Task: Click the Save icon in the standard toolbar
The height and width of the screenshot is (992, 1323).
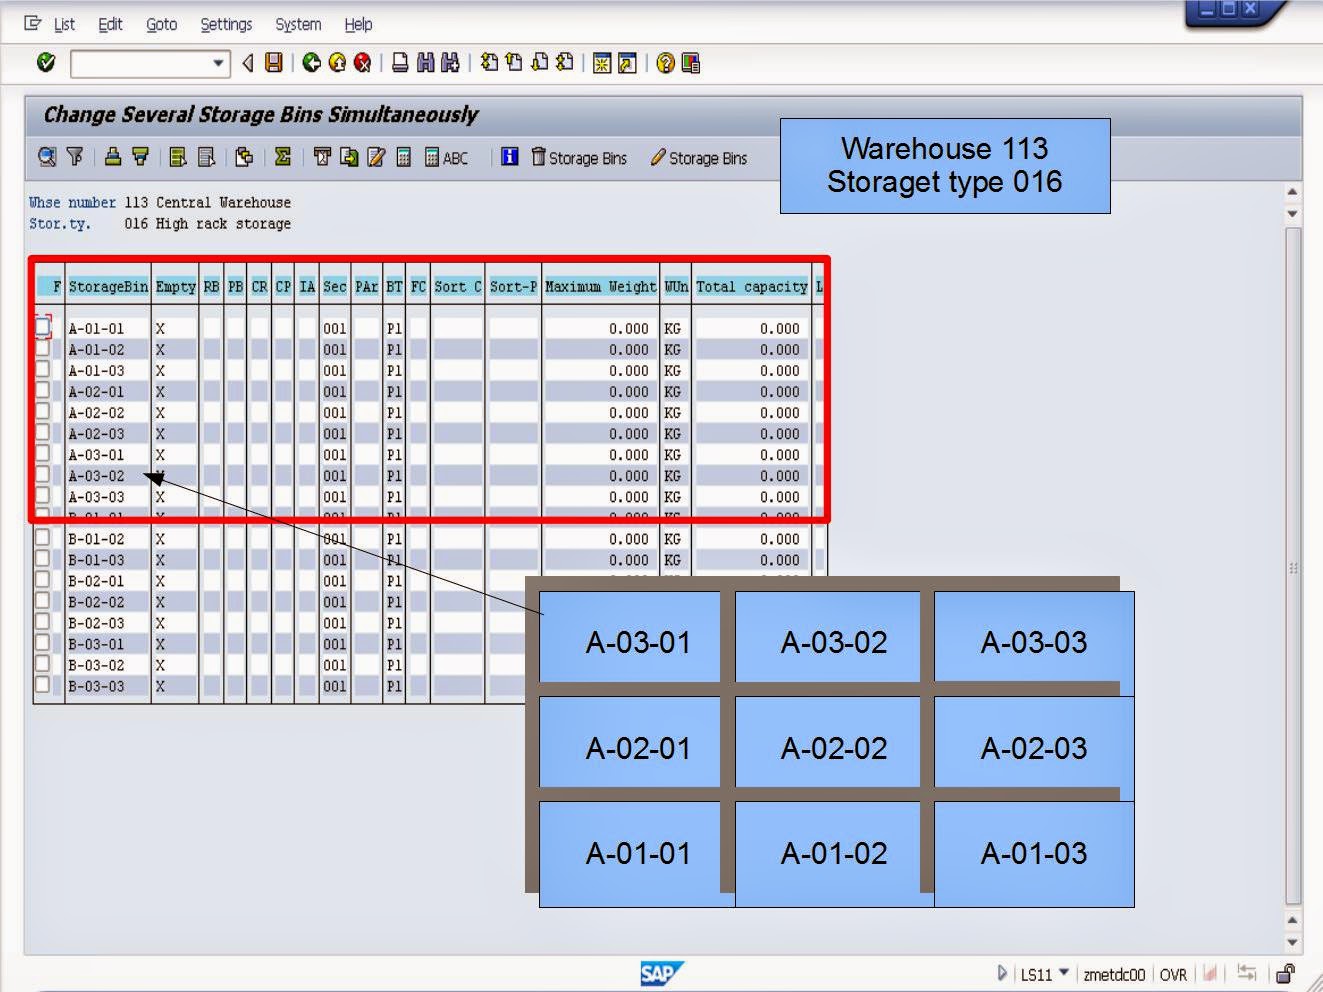Action: pyautogui.click(x=274, y=63)
